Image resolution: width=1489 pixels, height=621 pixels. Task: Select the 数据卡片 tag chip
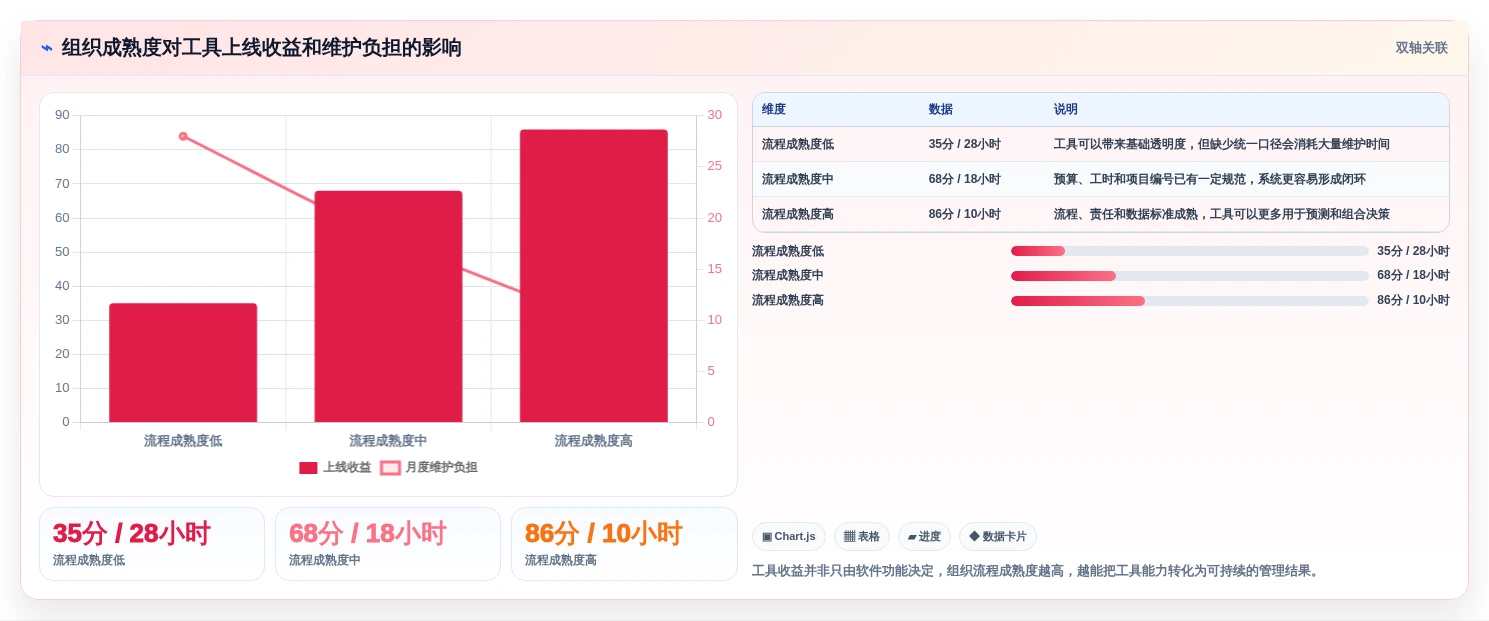(997, 537)
